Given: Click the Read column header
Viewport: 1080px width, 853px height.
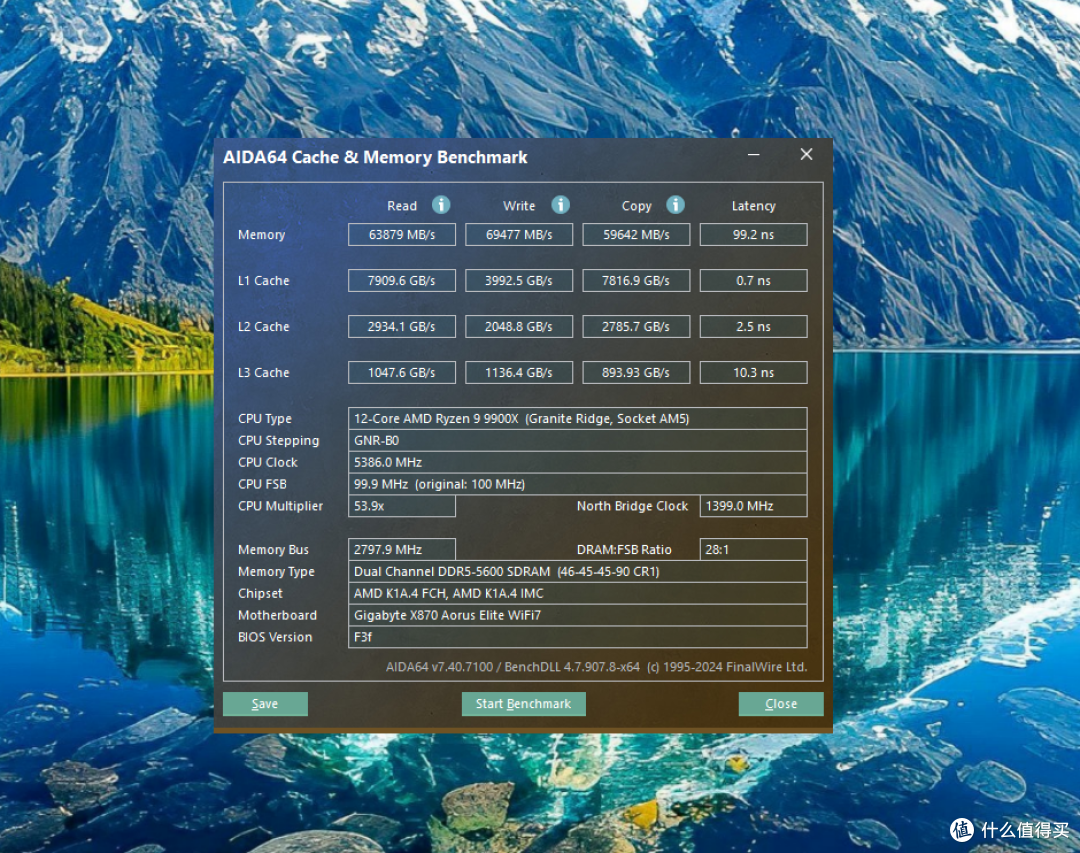Looking at the screenshot, I should pos(402,205).
